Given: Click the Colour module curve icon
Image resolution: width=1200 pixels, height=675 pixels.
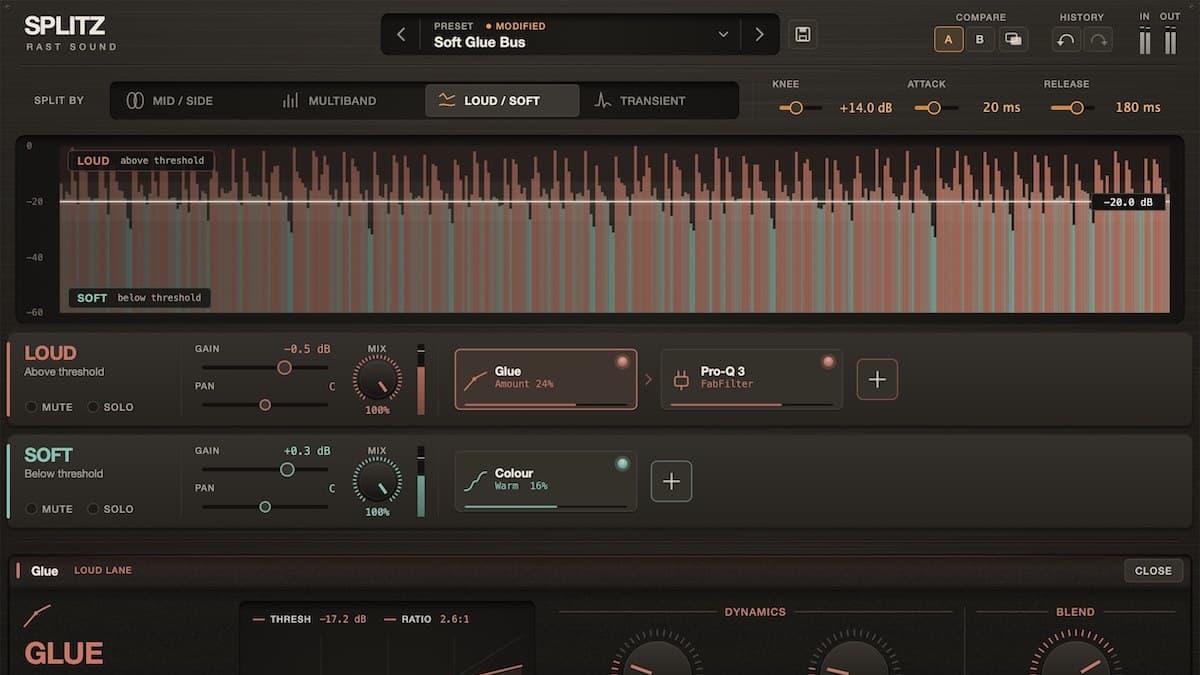Looking at the screenshot, I should click(x=476, y=481).
